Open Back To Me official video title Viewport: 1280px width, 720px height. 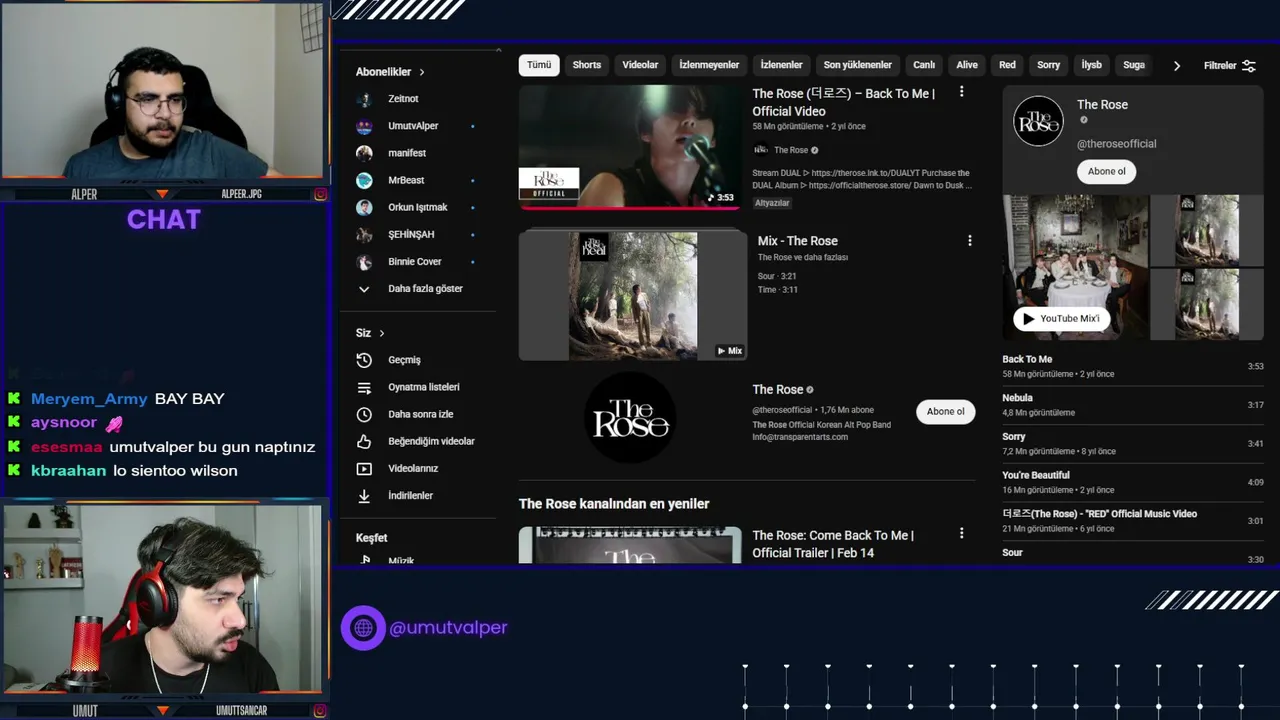click(843, 102)
